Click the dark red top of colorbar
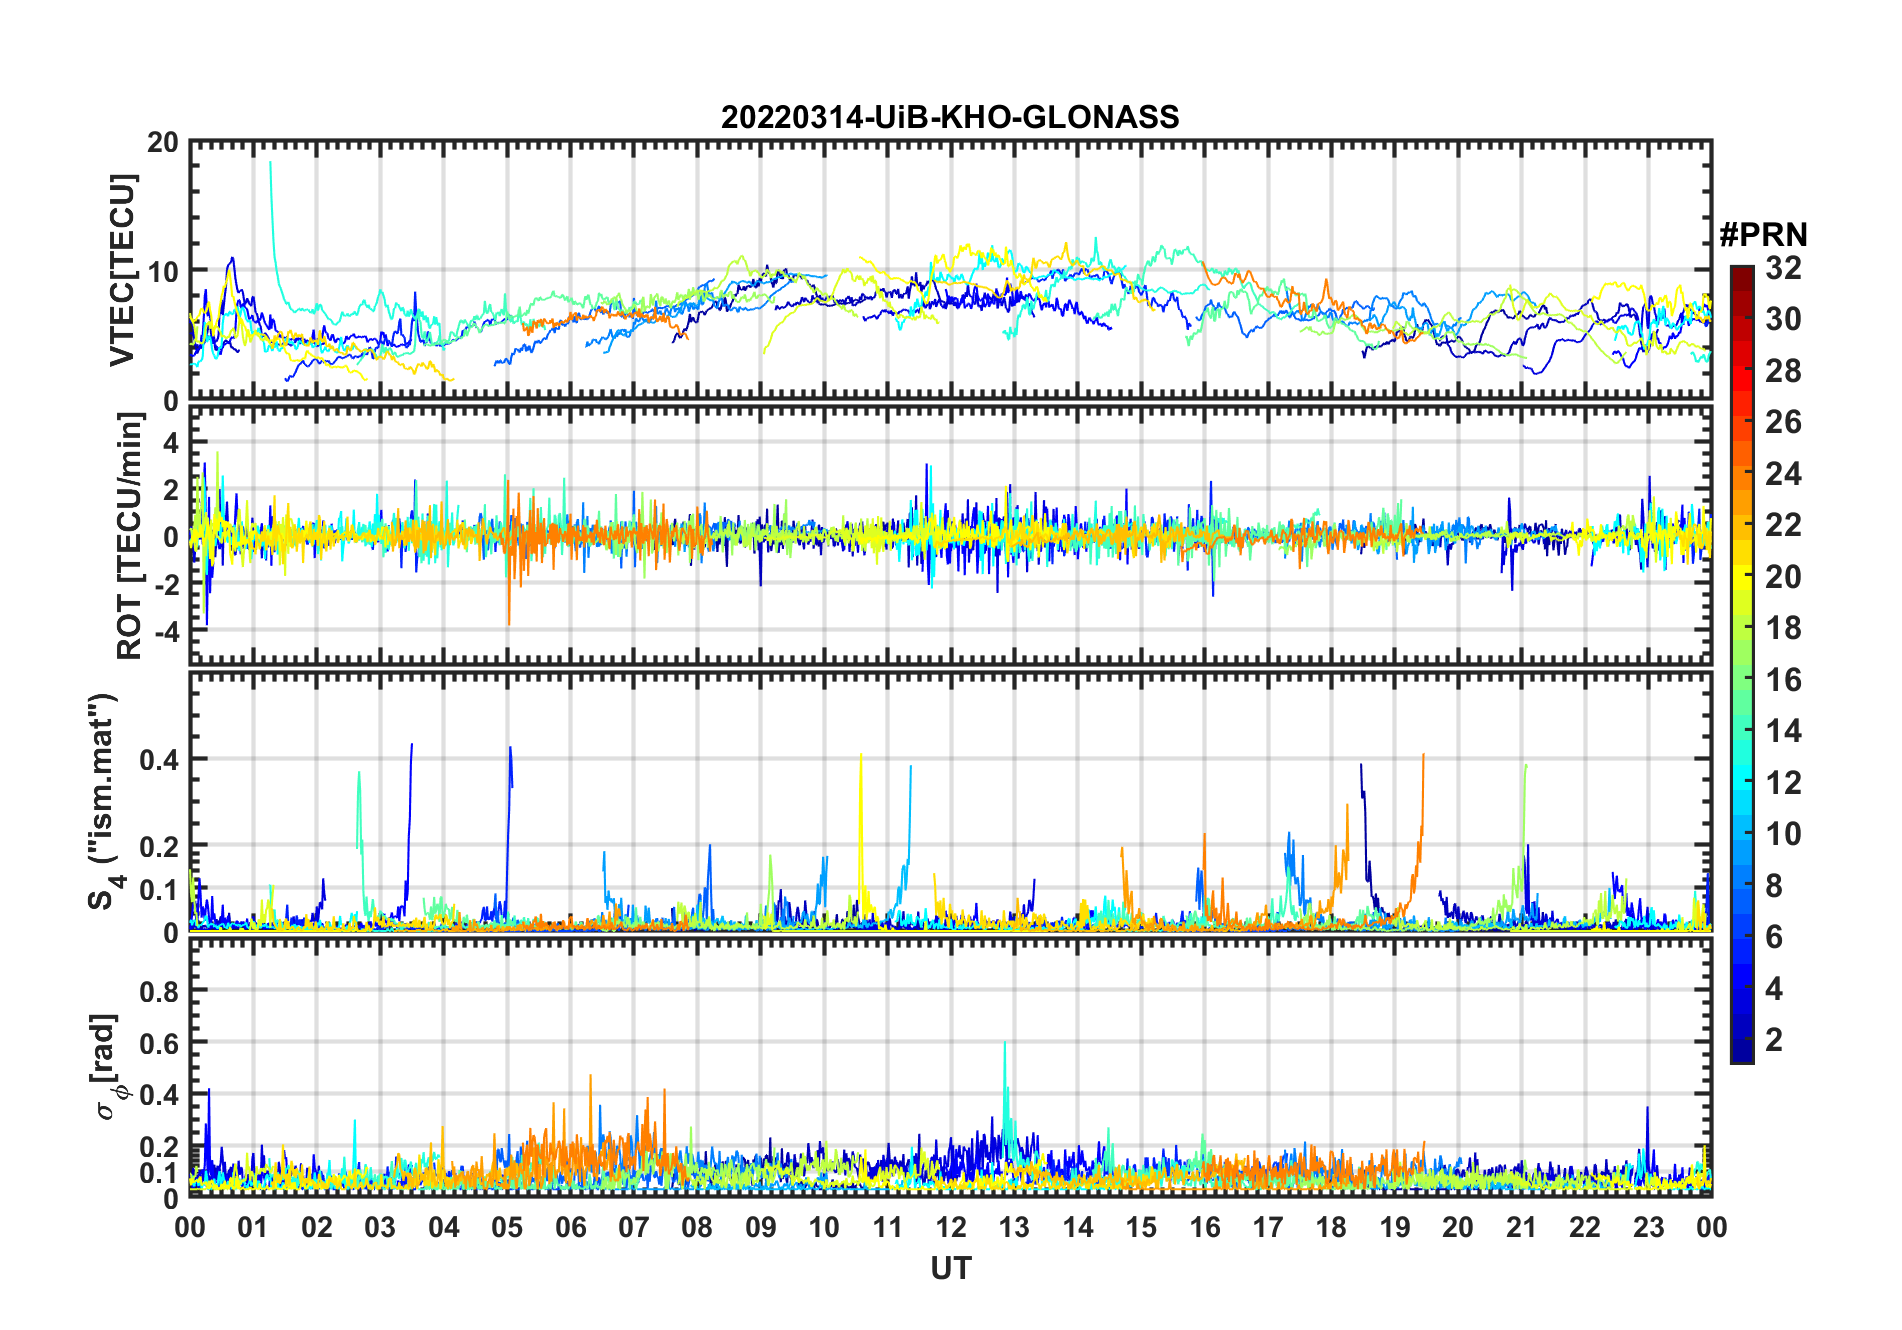Screen dimensions: 1902x1330 (x=1741, y=273)
